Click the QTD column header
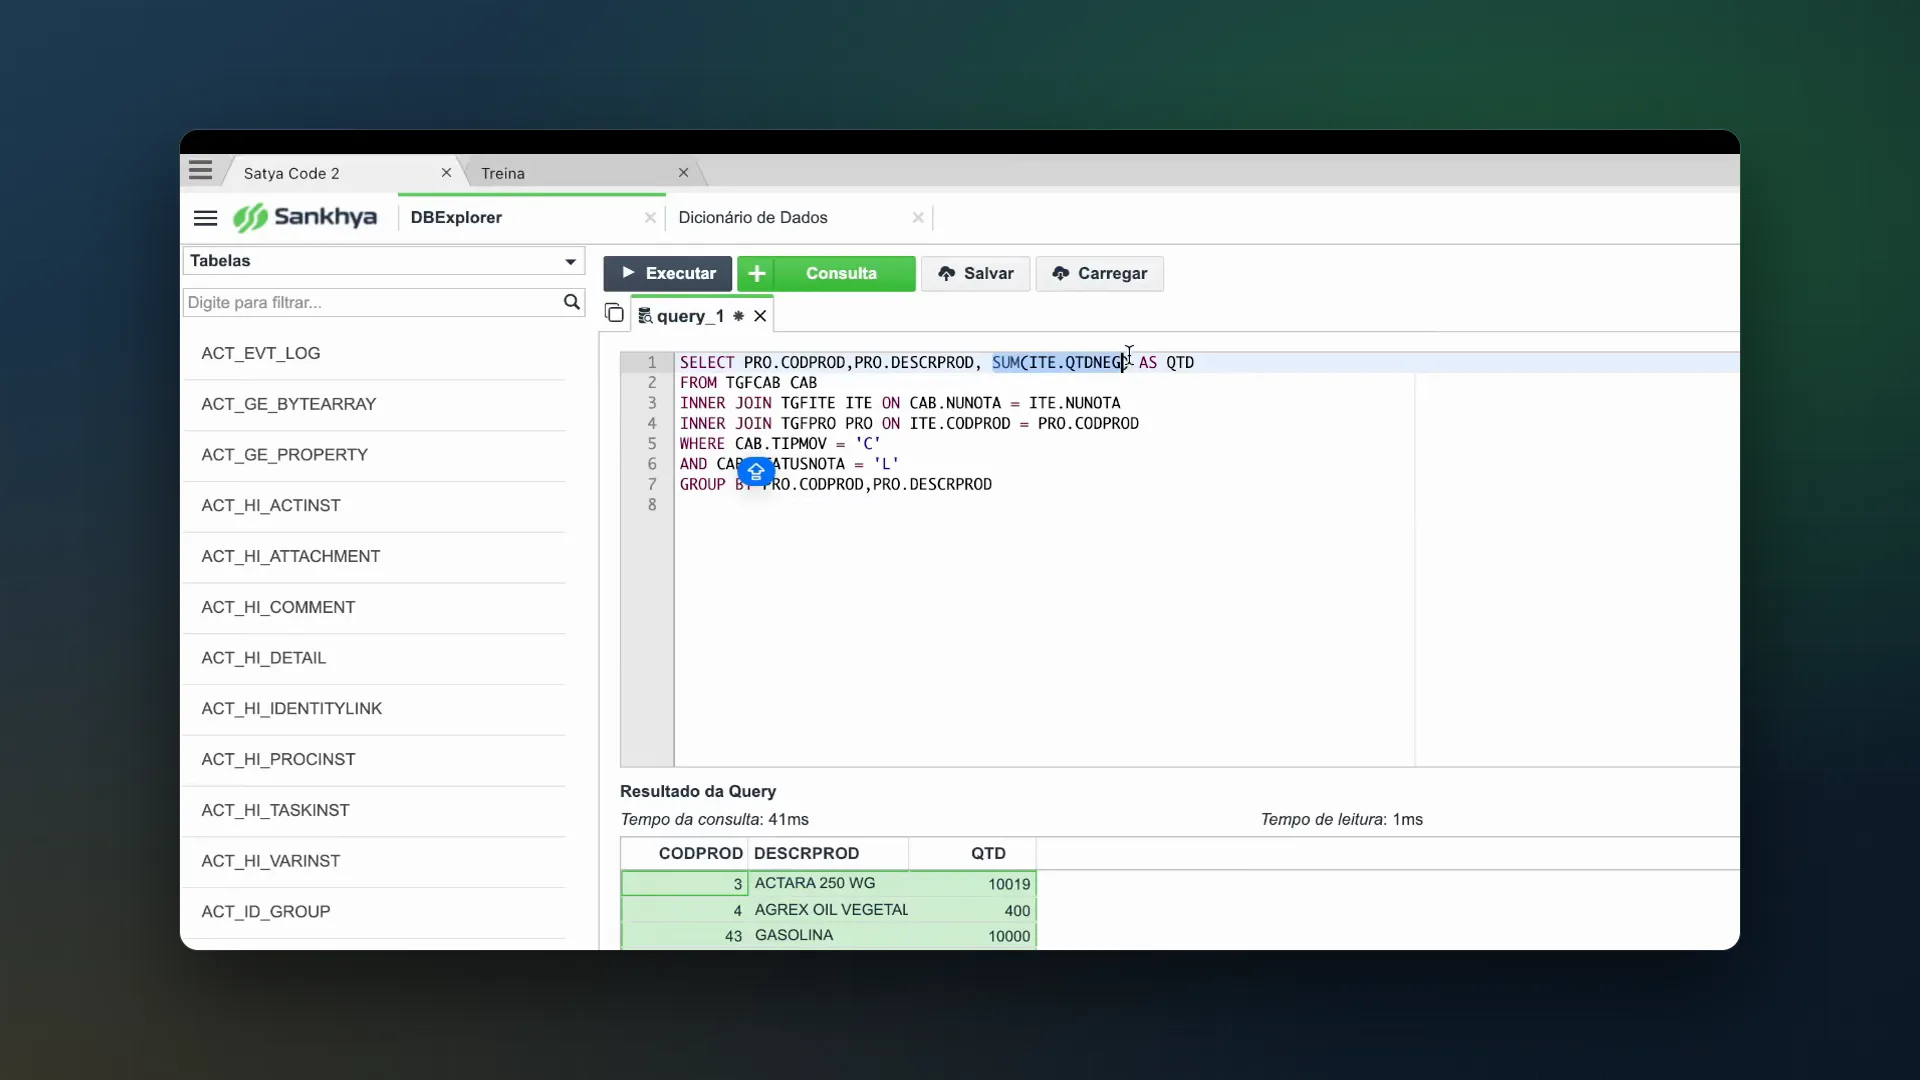This screenshot has height=1080, width=1920. [972, 854]
